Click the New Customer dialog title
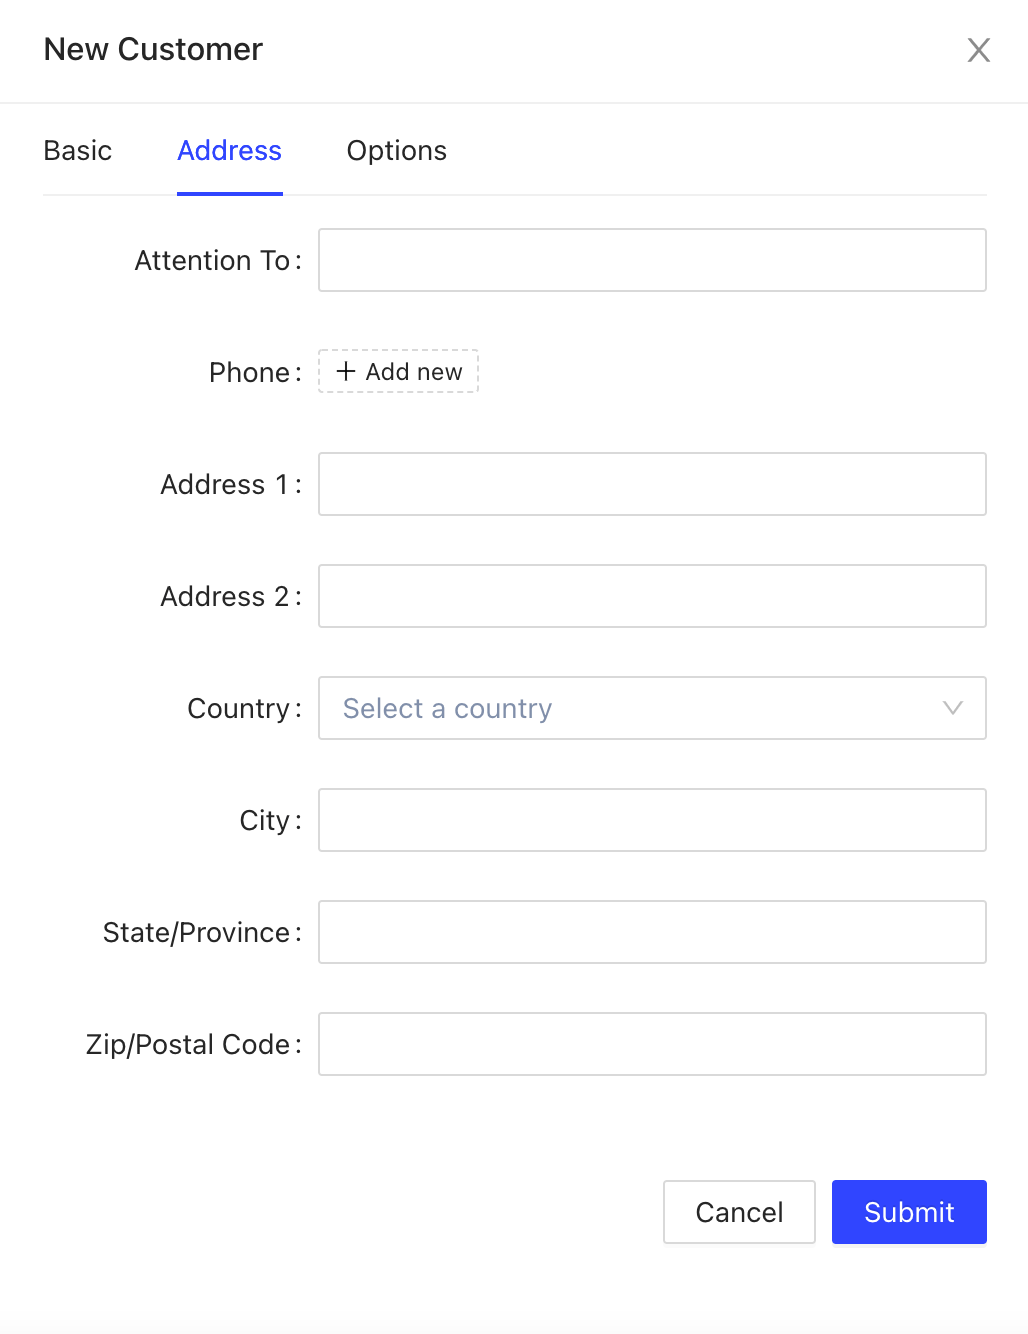 [x=153, y=49]
